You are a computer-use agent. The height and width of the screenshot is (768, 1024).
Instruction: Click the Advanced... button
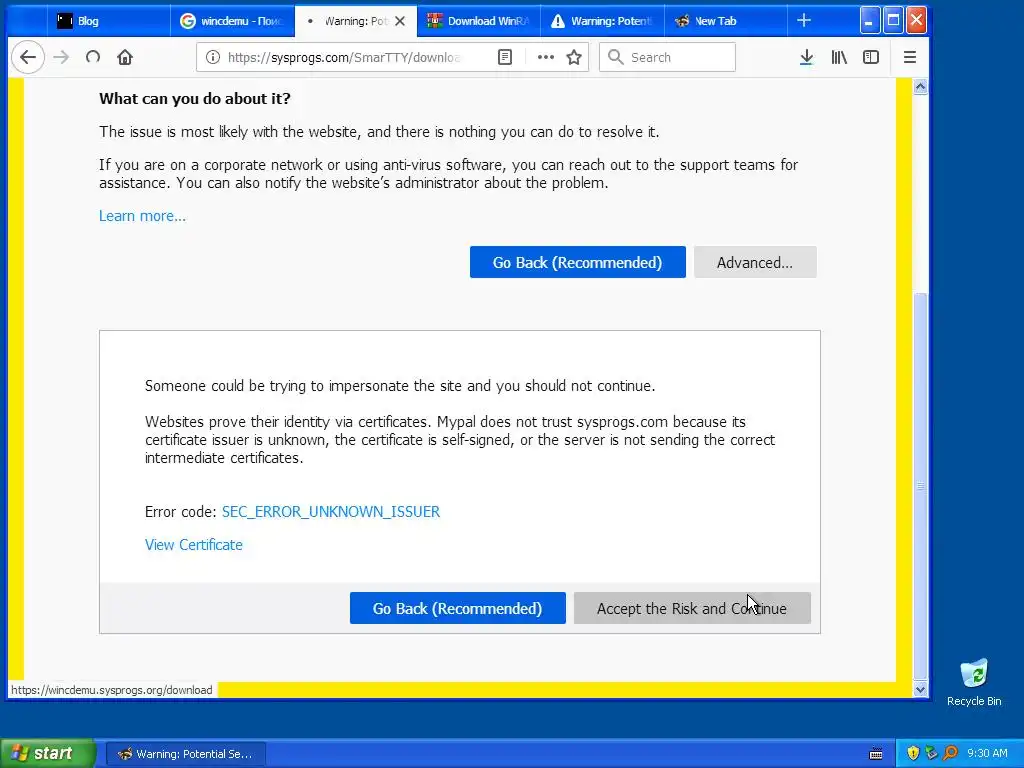pyautogui.click(x=755, y=263)
